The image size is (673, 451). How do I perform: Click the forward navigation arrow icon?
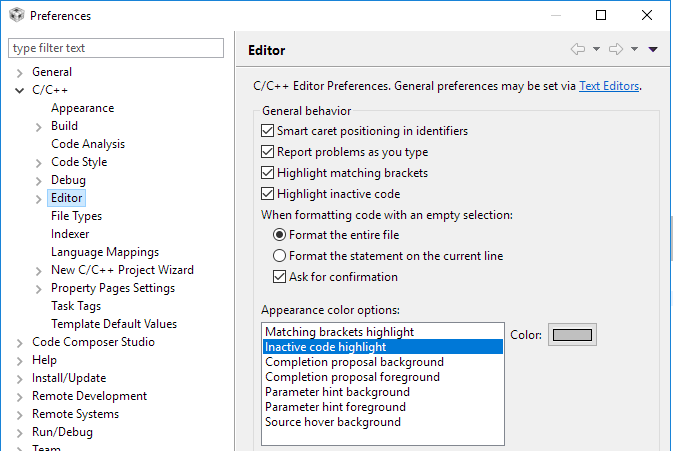616,49
